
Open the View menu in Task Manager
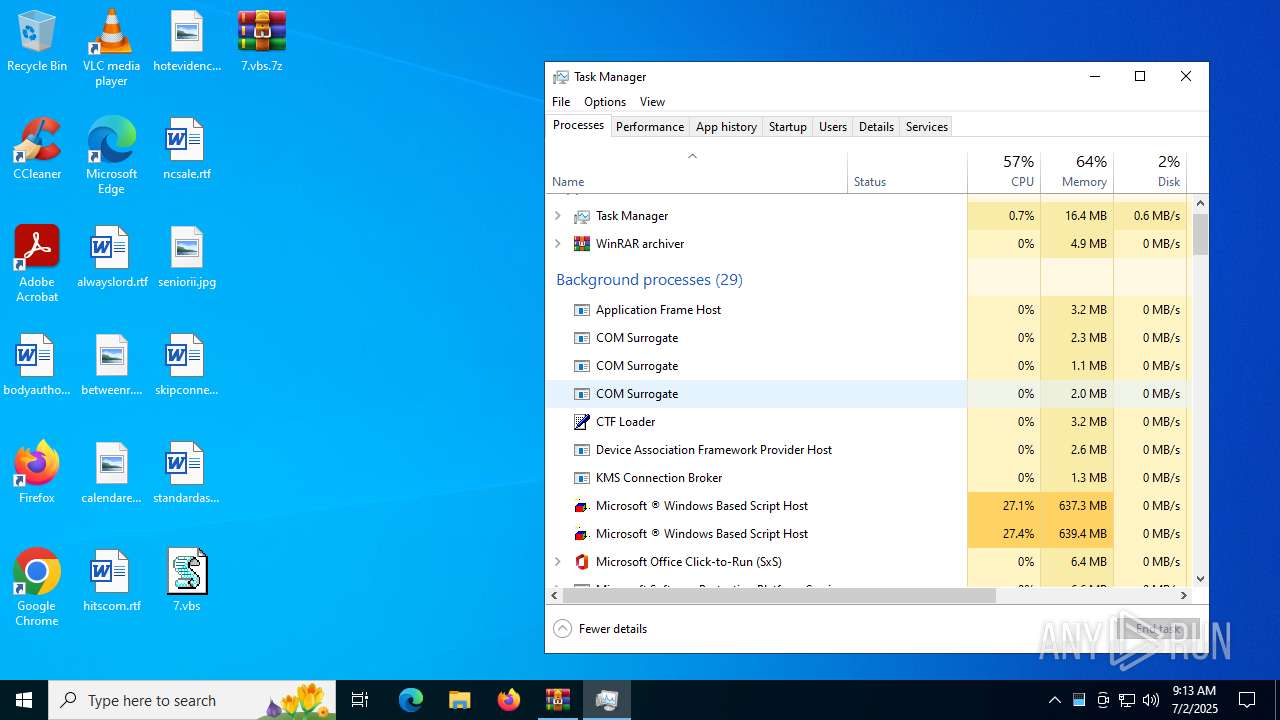652,102
